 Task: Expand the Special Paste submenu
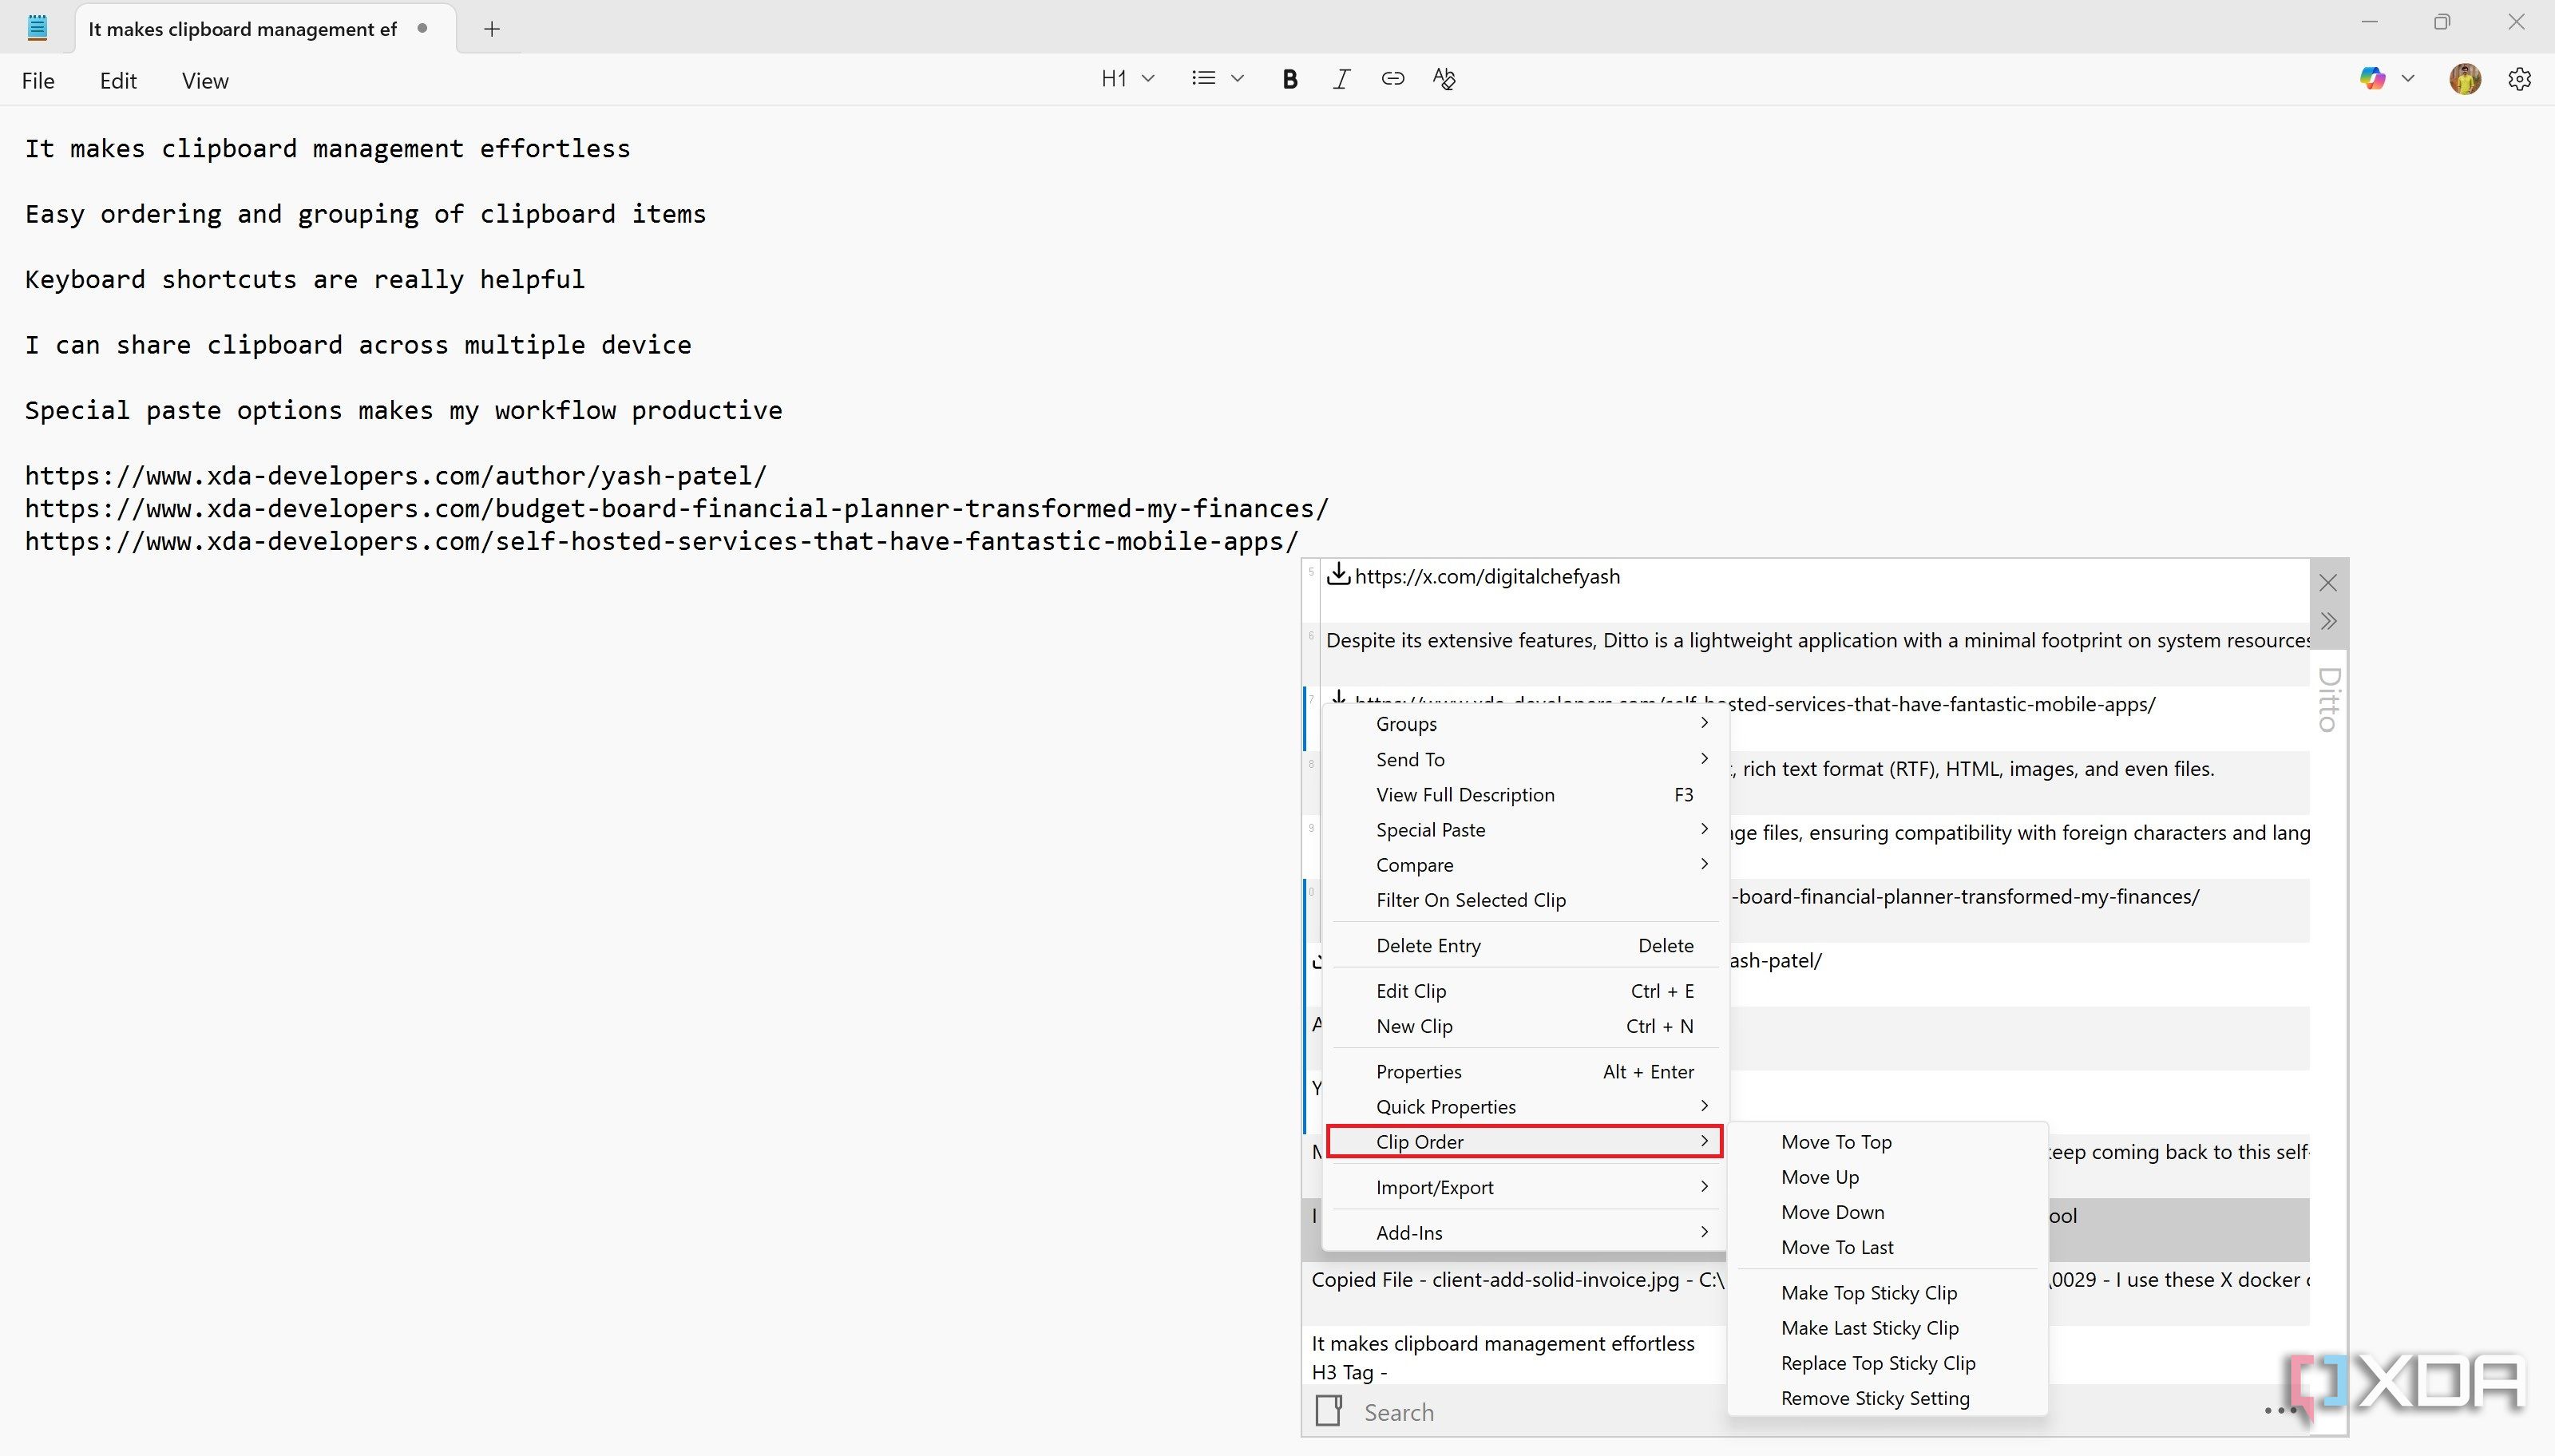point(1524,830)
